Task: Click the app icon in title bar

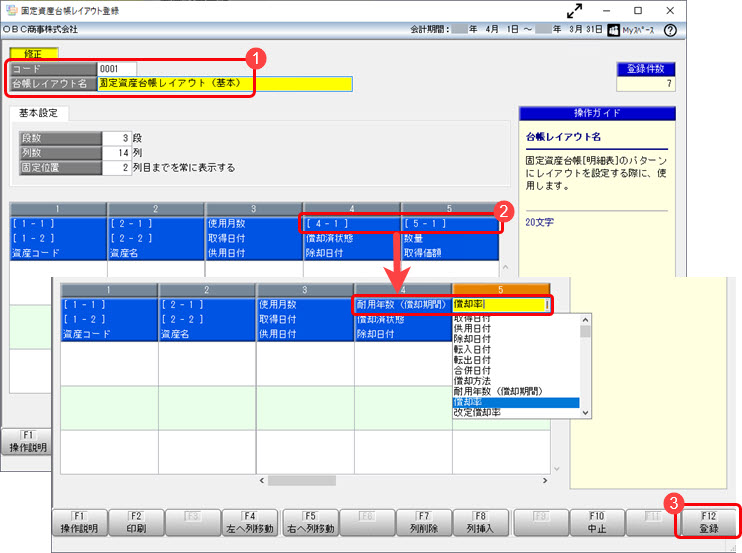Action: click(x=9, y=10)
